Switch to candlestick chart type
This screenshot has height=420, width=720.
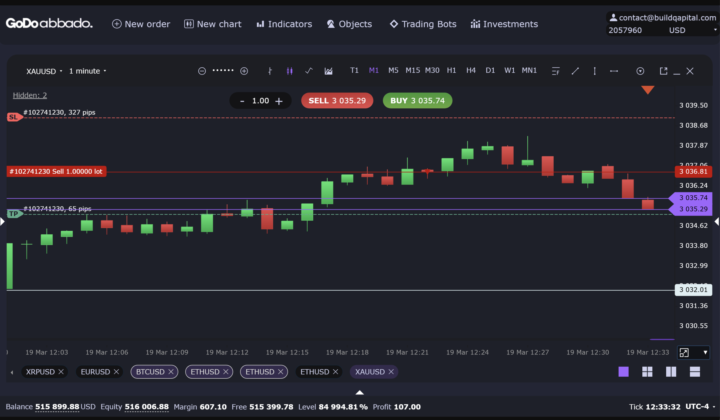290,71
